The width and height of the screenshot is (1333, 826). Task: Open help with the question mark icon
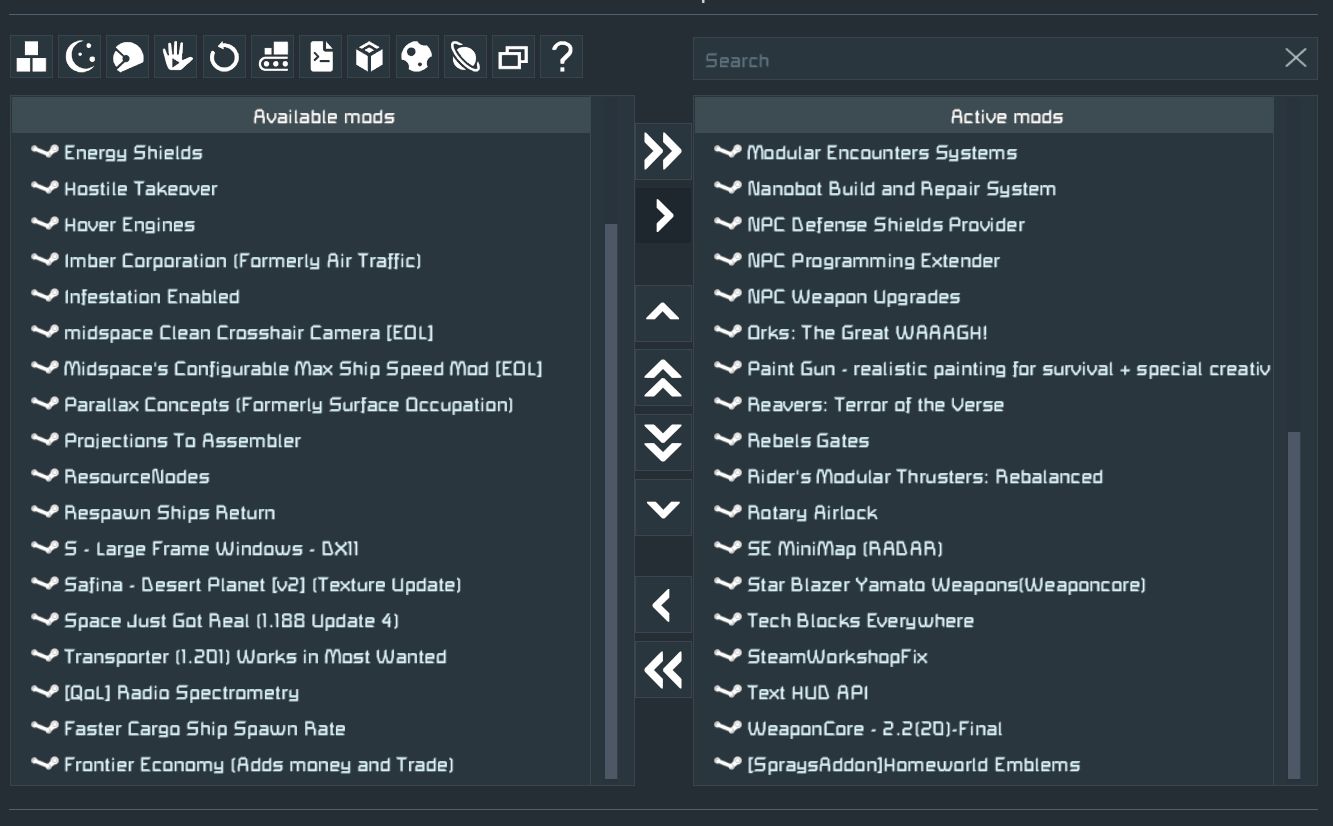[x=562, y=57]
